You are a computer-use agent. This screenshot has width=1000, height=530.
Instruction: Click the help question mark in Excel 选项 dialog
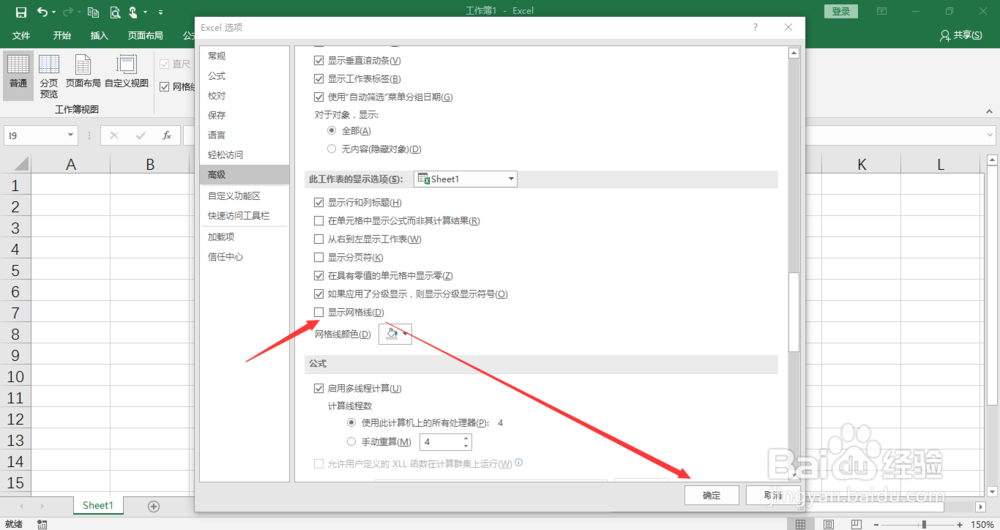(x=755, y=27)
